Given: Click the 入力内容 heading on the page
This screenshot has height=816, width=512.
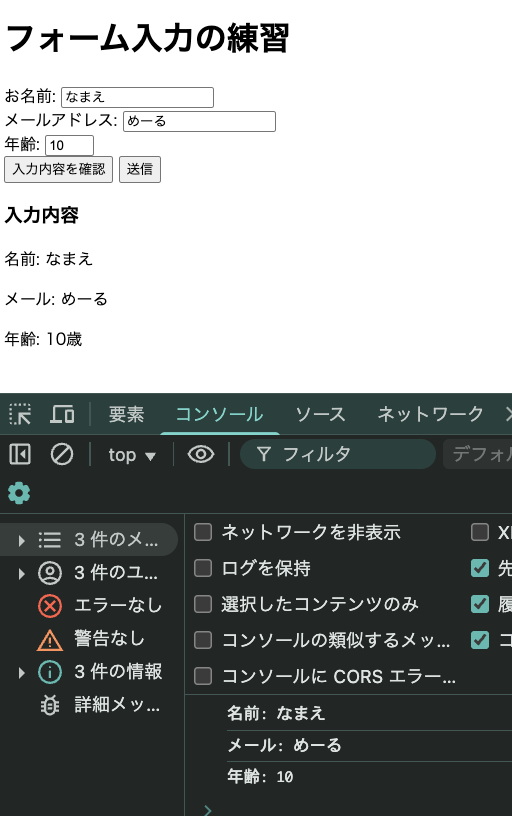Looking at the screenshot, I should [x=42, y=214].
